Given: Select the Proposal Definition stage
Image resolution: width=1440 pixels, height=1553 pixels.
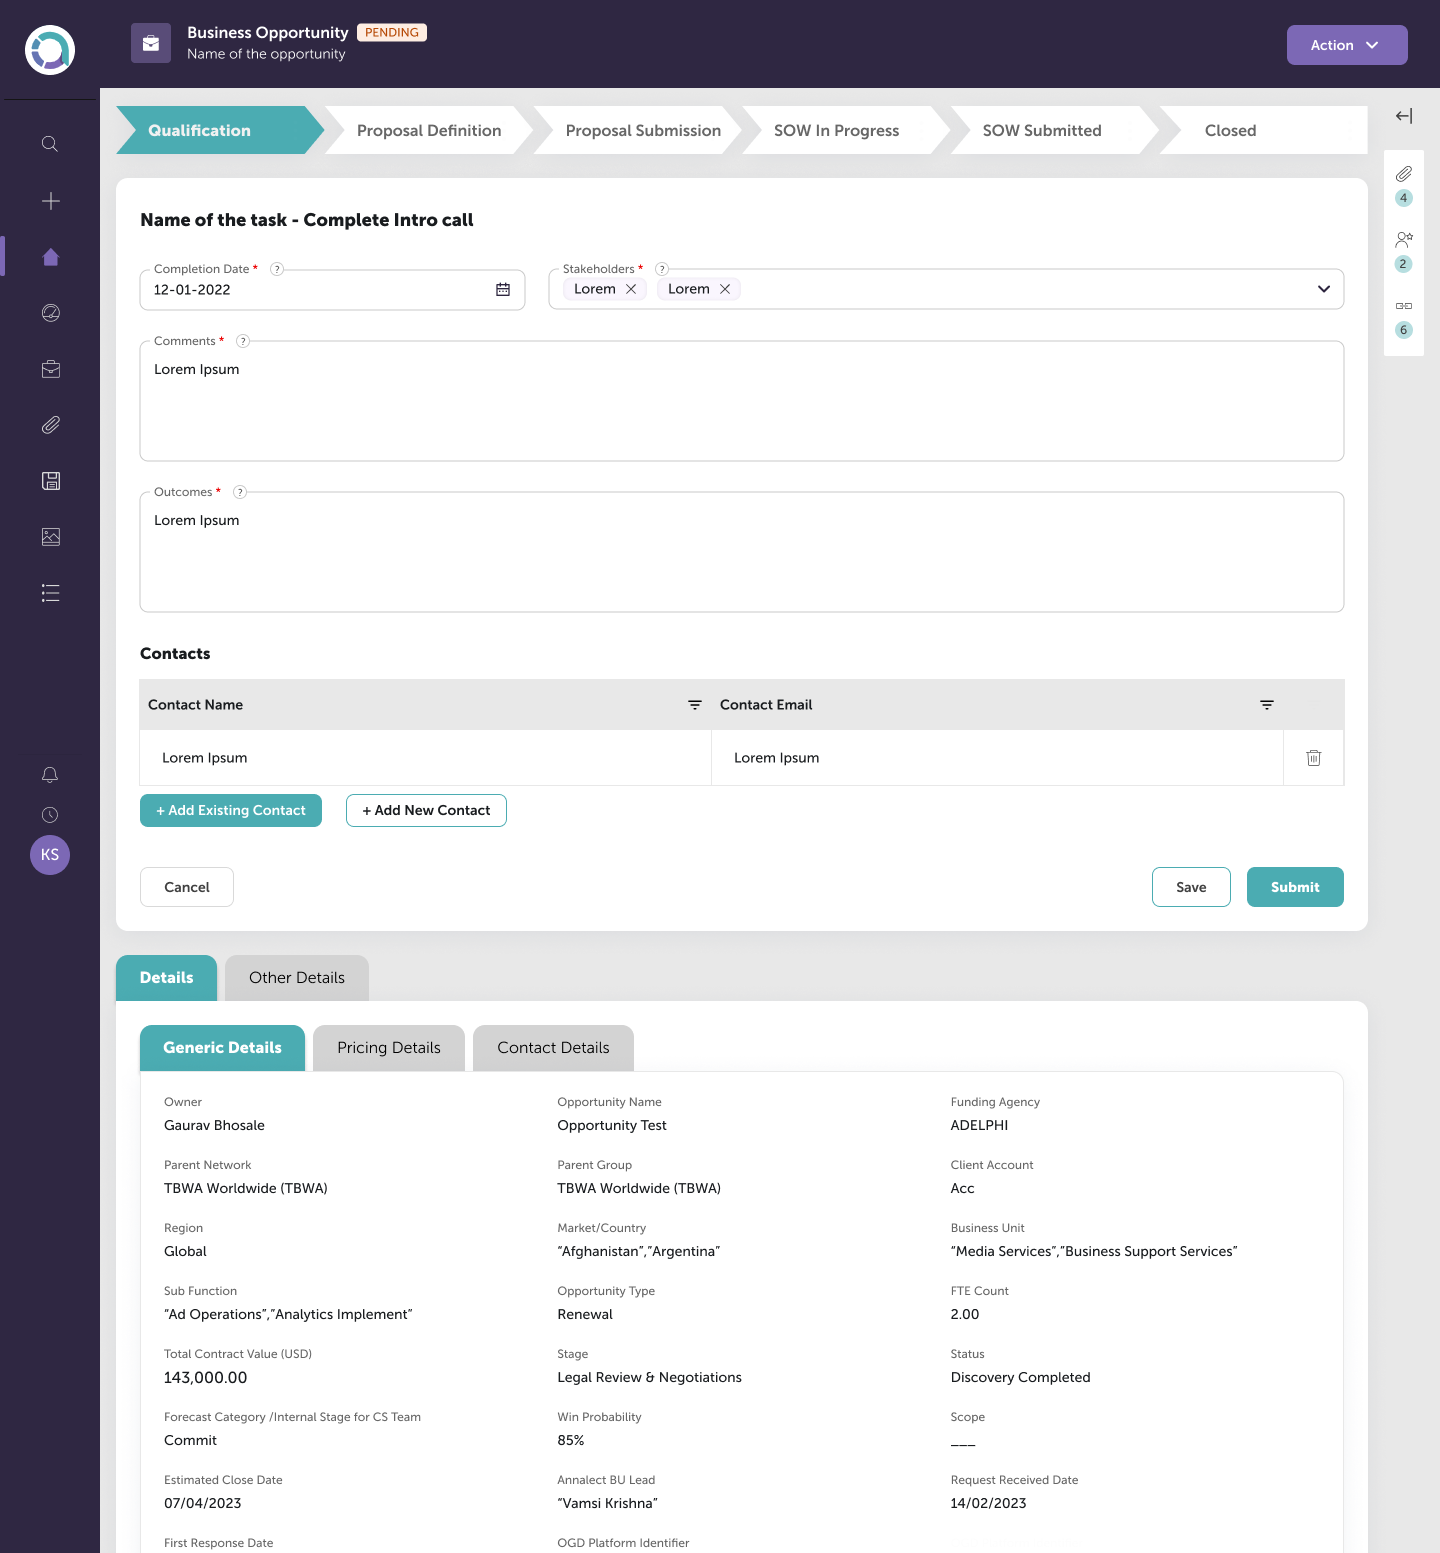Looking at the screenshot, I should (429, 131).
